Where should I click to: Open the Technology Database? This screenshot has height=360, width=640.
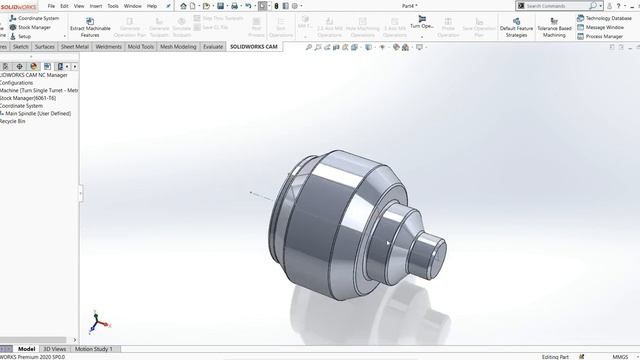604,18
